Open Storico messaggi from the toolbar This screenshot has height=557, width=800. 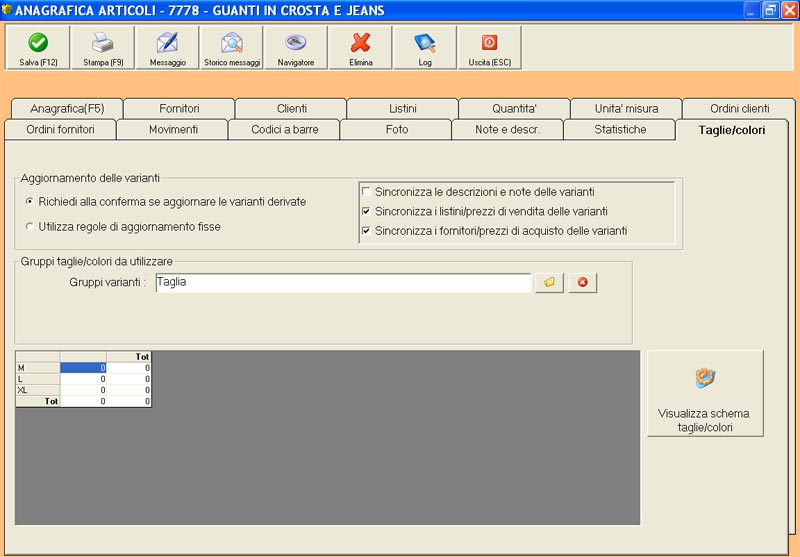[232, 44]
